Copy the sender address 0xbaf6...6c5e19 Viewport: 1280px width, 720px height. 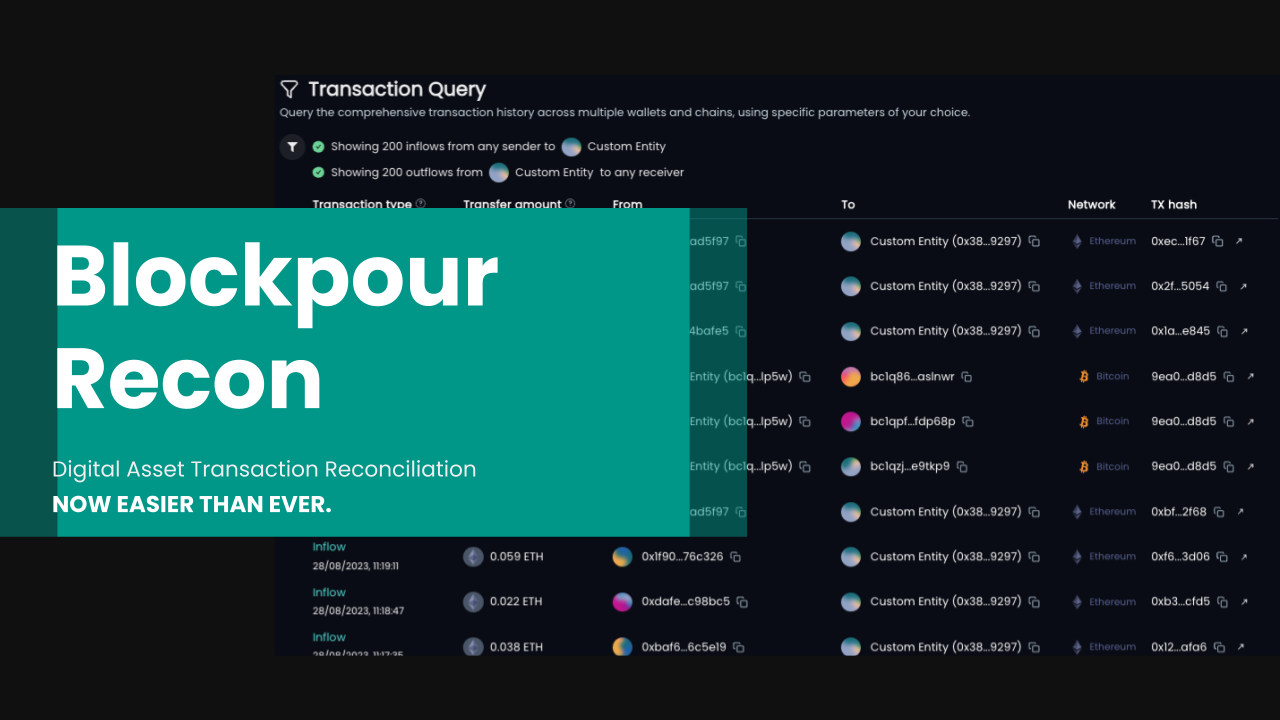click(738, 647)
